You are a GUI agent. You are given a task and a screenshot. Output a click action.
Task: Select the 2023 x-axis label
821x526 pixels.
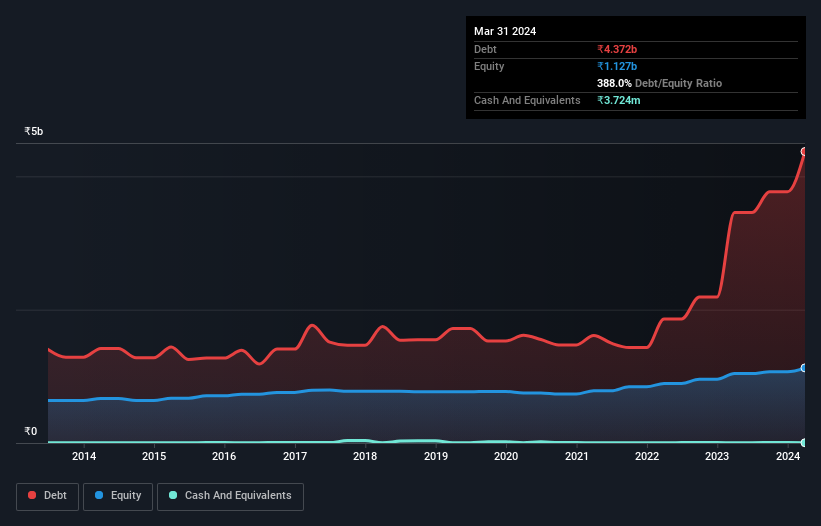tap(717, 456)
